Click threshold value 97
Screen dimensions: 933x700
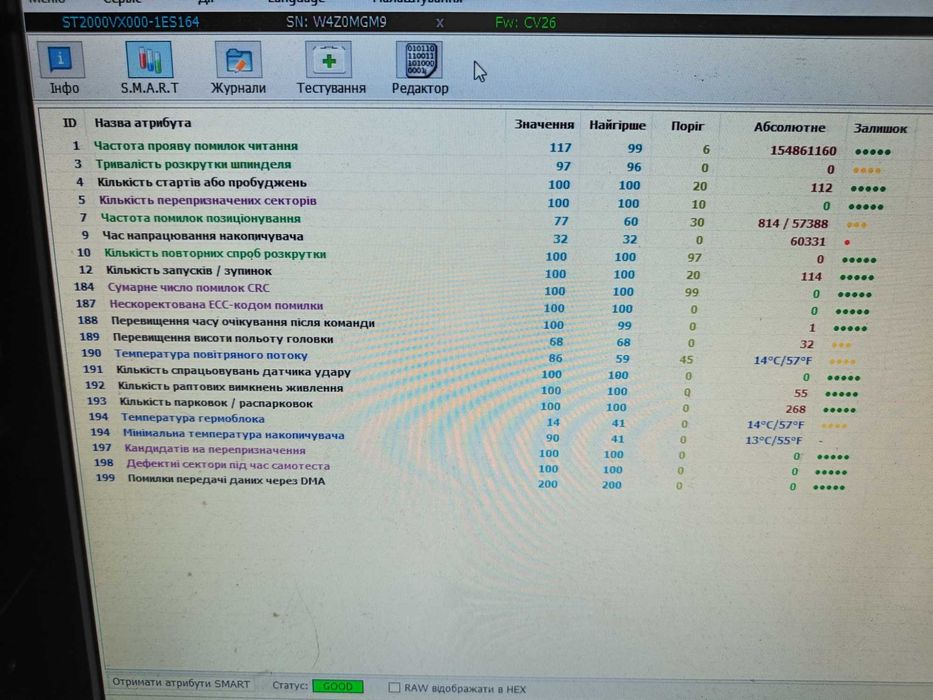point(694,258)
